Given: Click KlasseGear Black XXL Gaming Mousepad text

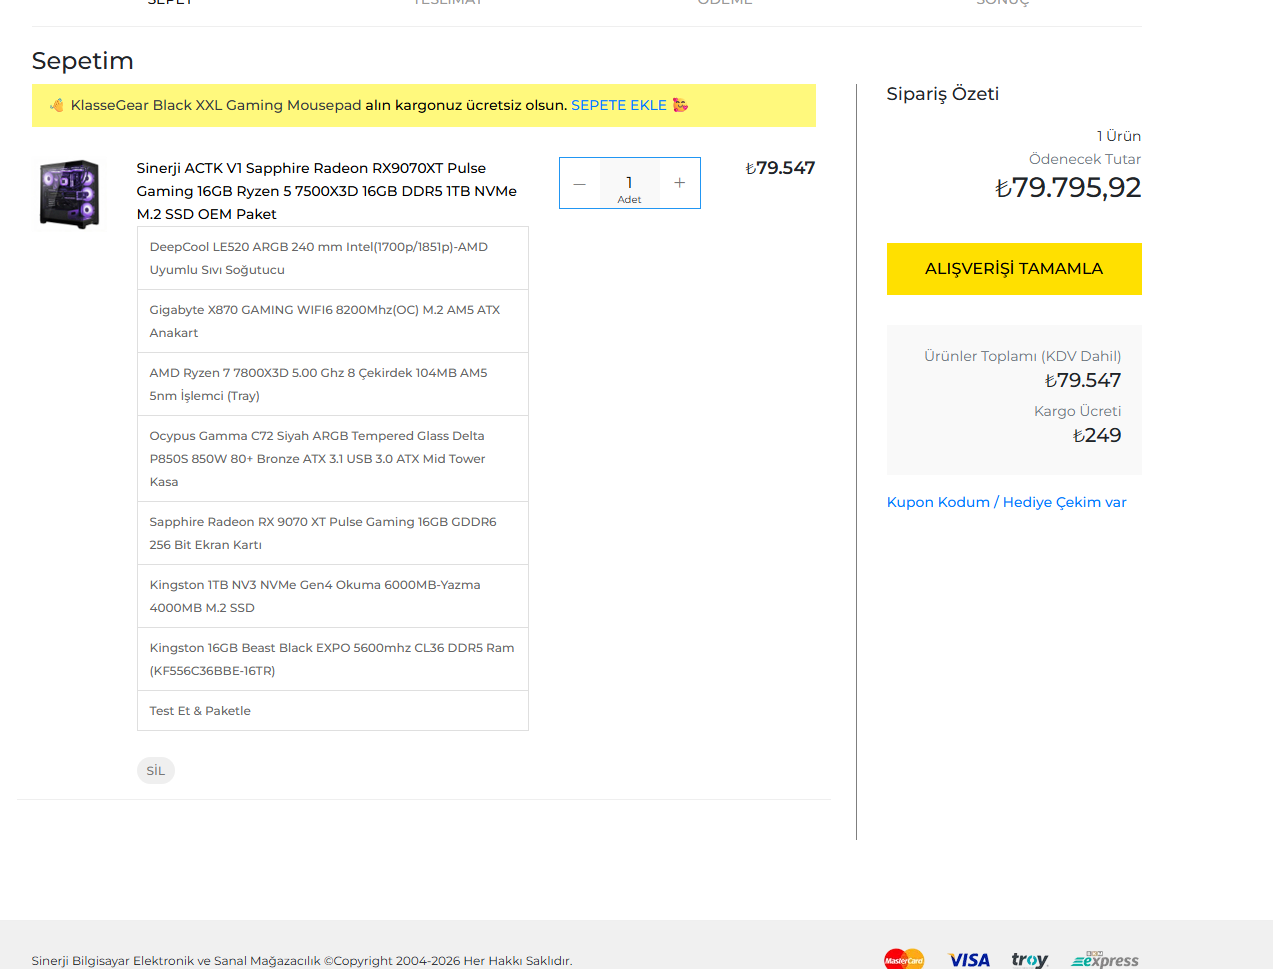Looking at the screenshot, I should [x=216, y=105].
